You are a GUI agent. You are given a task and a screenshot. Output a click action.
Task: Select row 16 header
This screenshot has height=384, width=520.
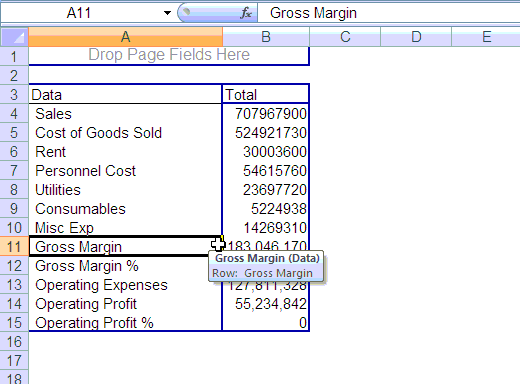[x=14, y=341]
